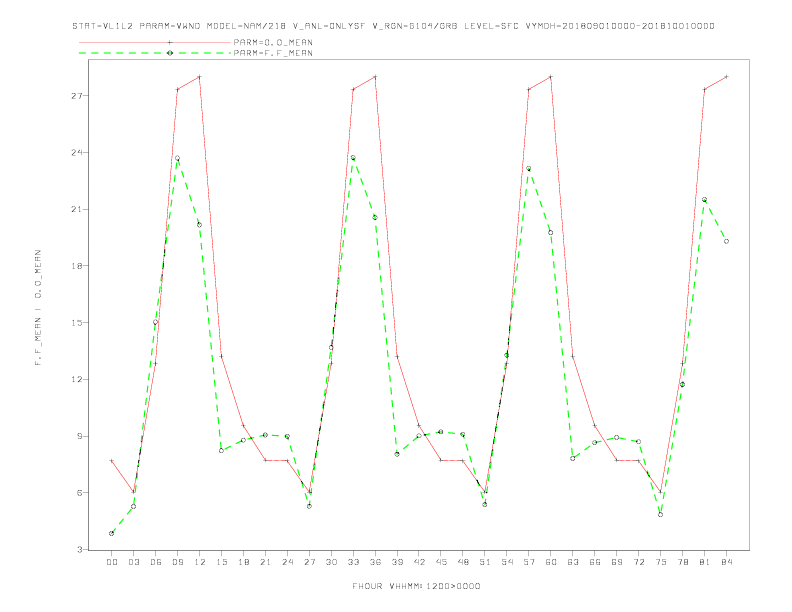The width and height of the screenshot is (792, 612).
Task: Click x-axis tick label 39
Action: 397,562
